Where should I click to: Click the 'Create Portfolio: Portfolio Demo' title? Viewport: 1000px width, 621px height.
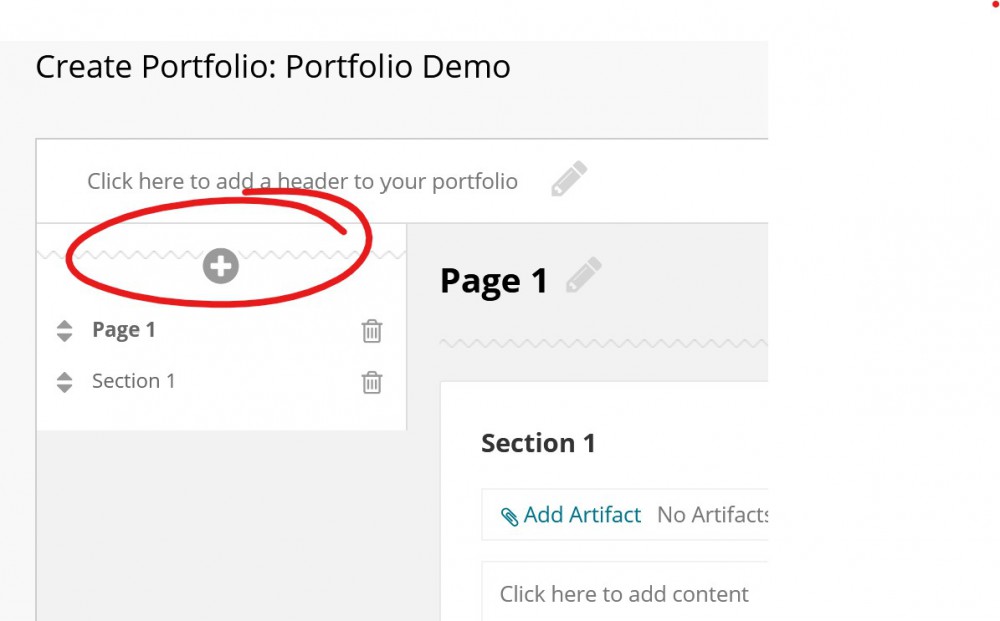[x=272, y=66]
